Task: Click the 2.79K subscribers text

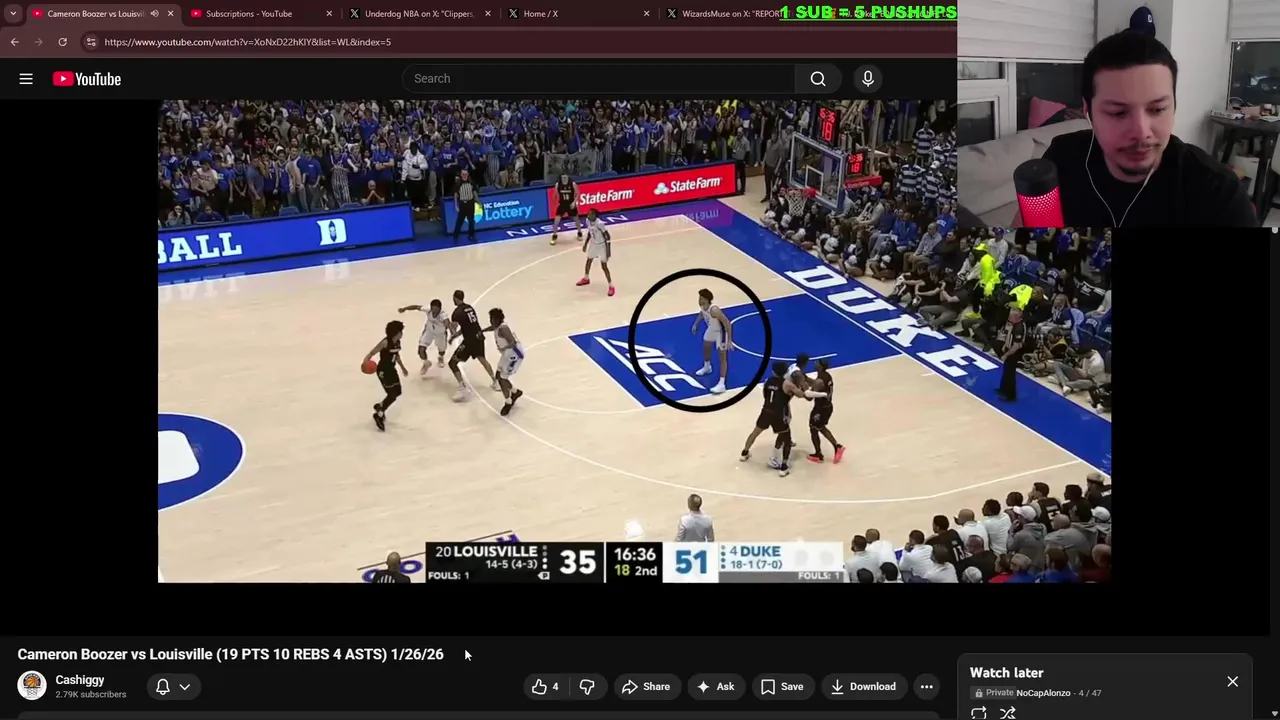Action: [91, 695]
